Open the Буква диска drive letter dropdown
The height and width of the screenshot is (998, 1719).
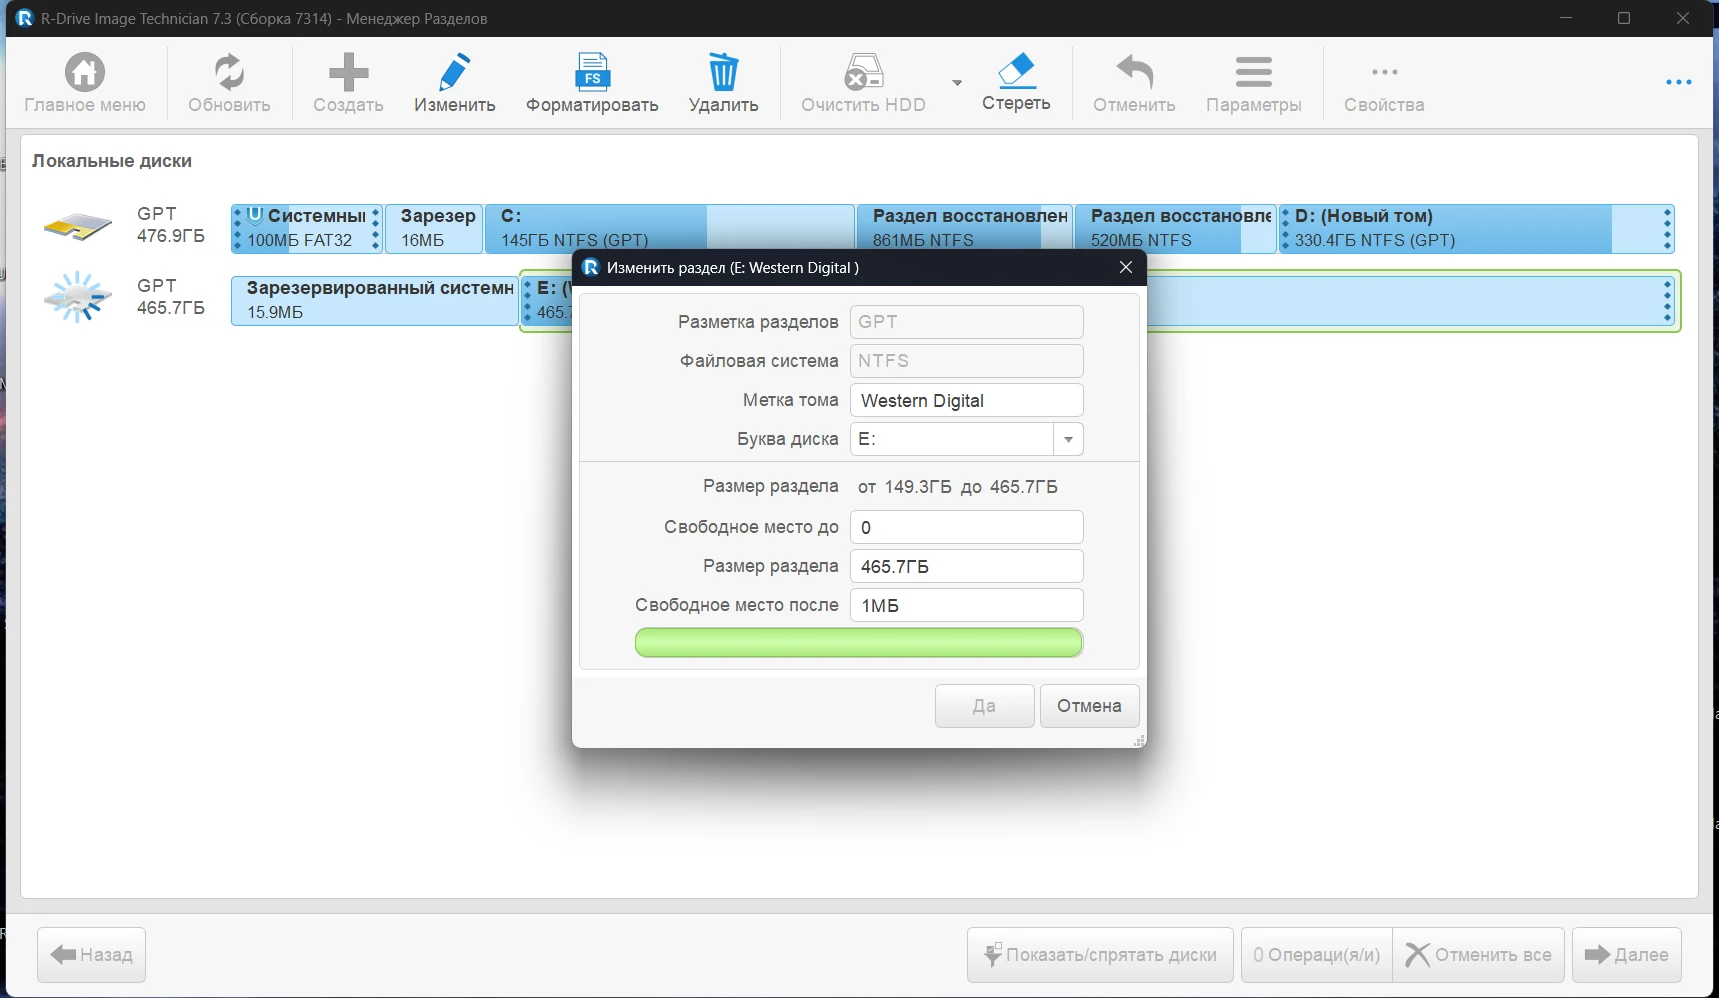coord(1068,440)
